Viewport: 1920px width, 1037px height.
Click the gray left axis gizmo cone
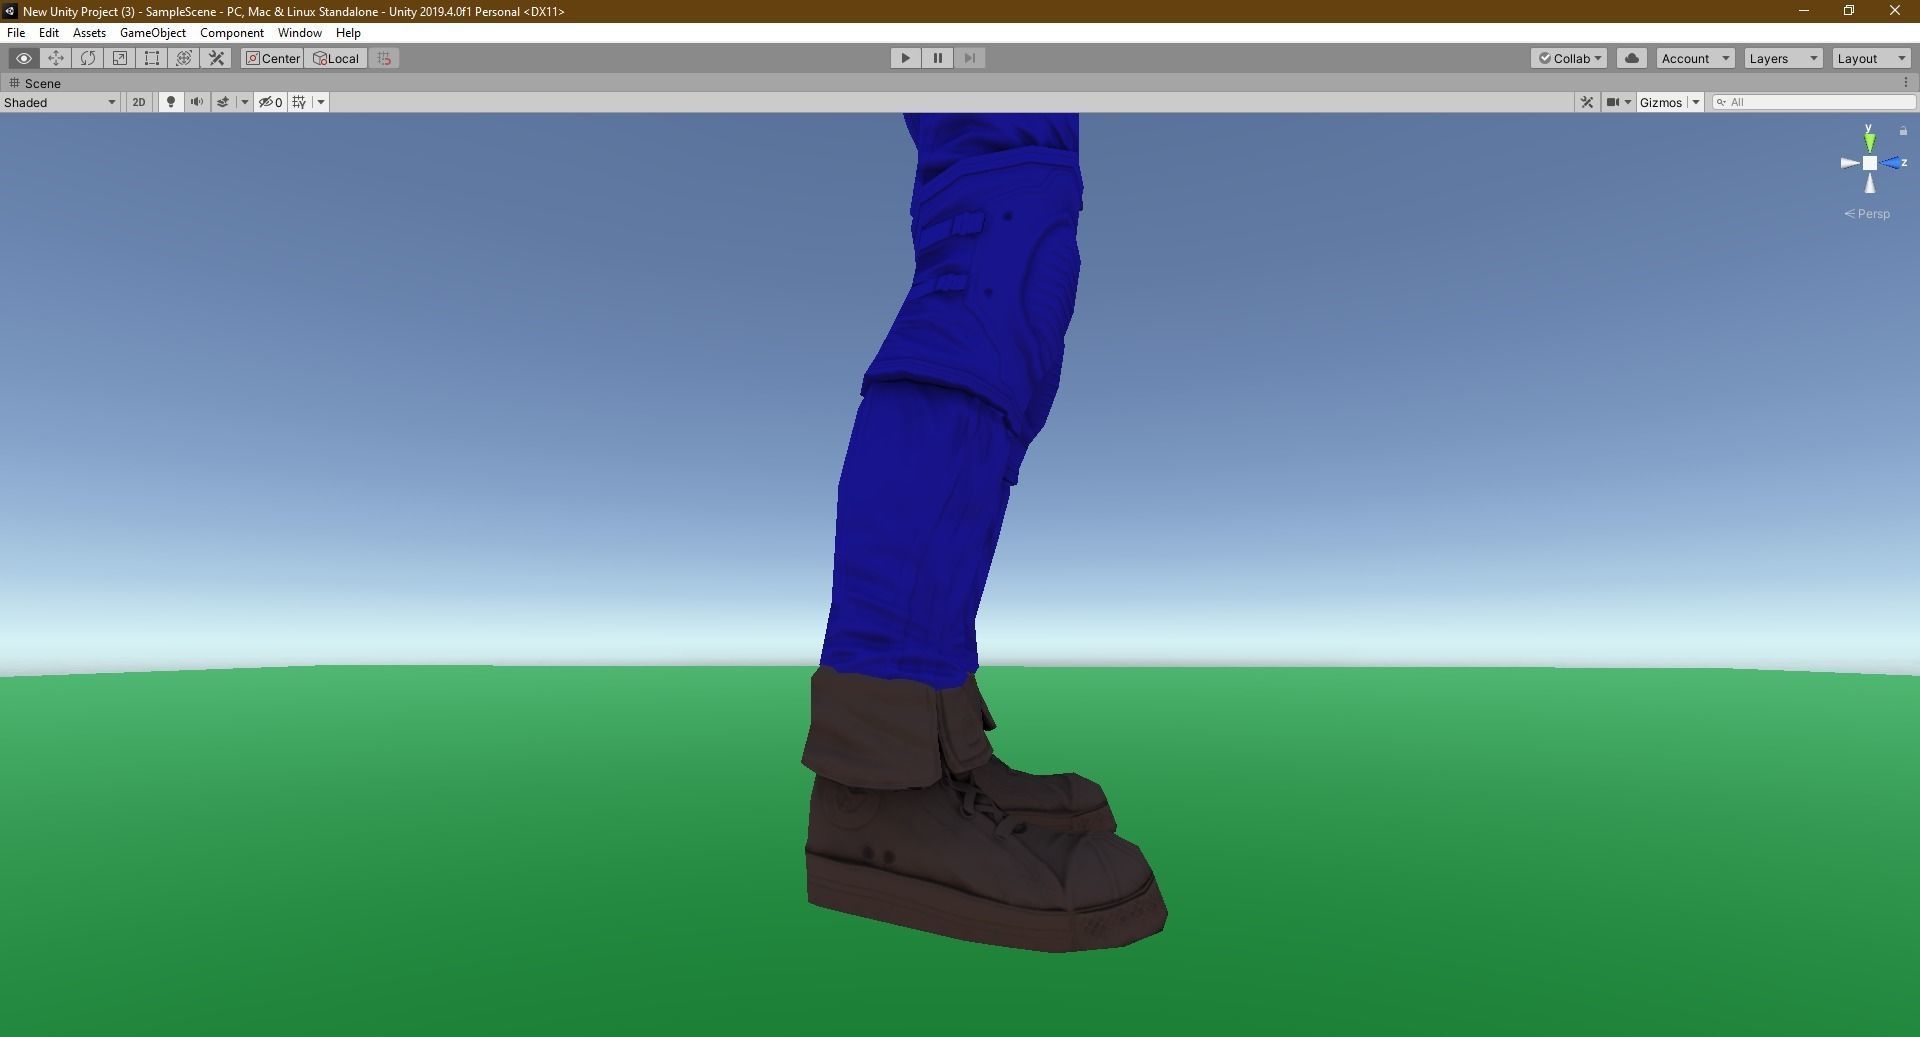[1850, 163]
